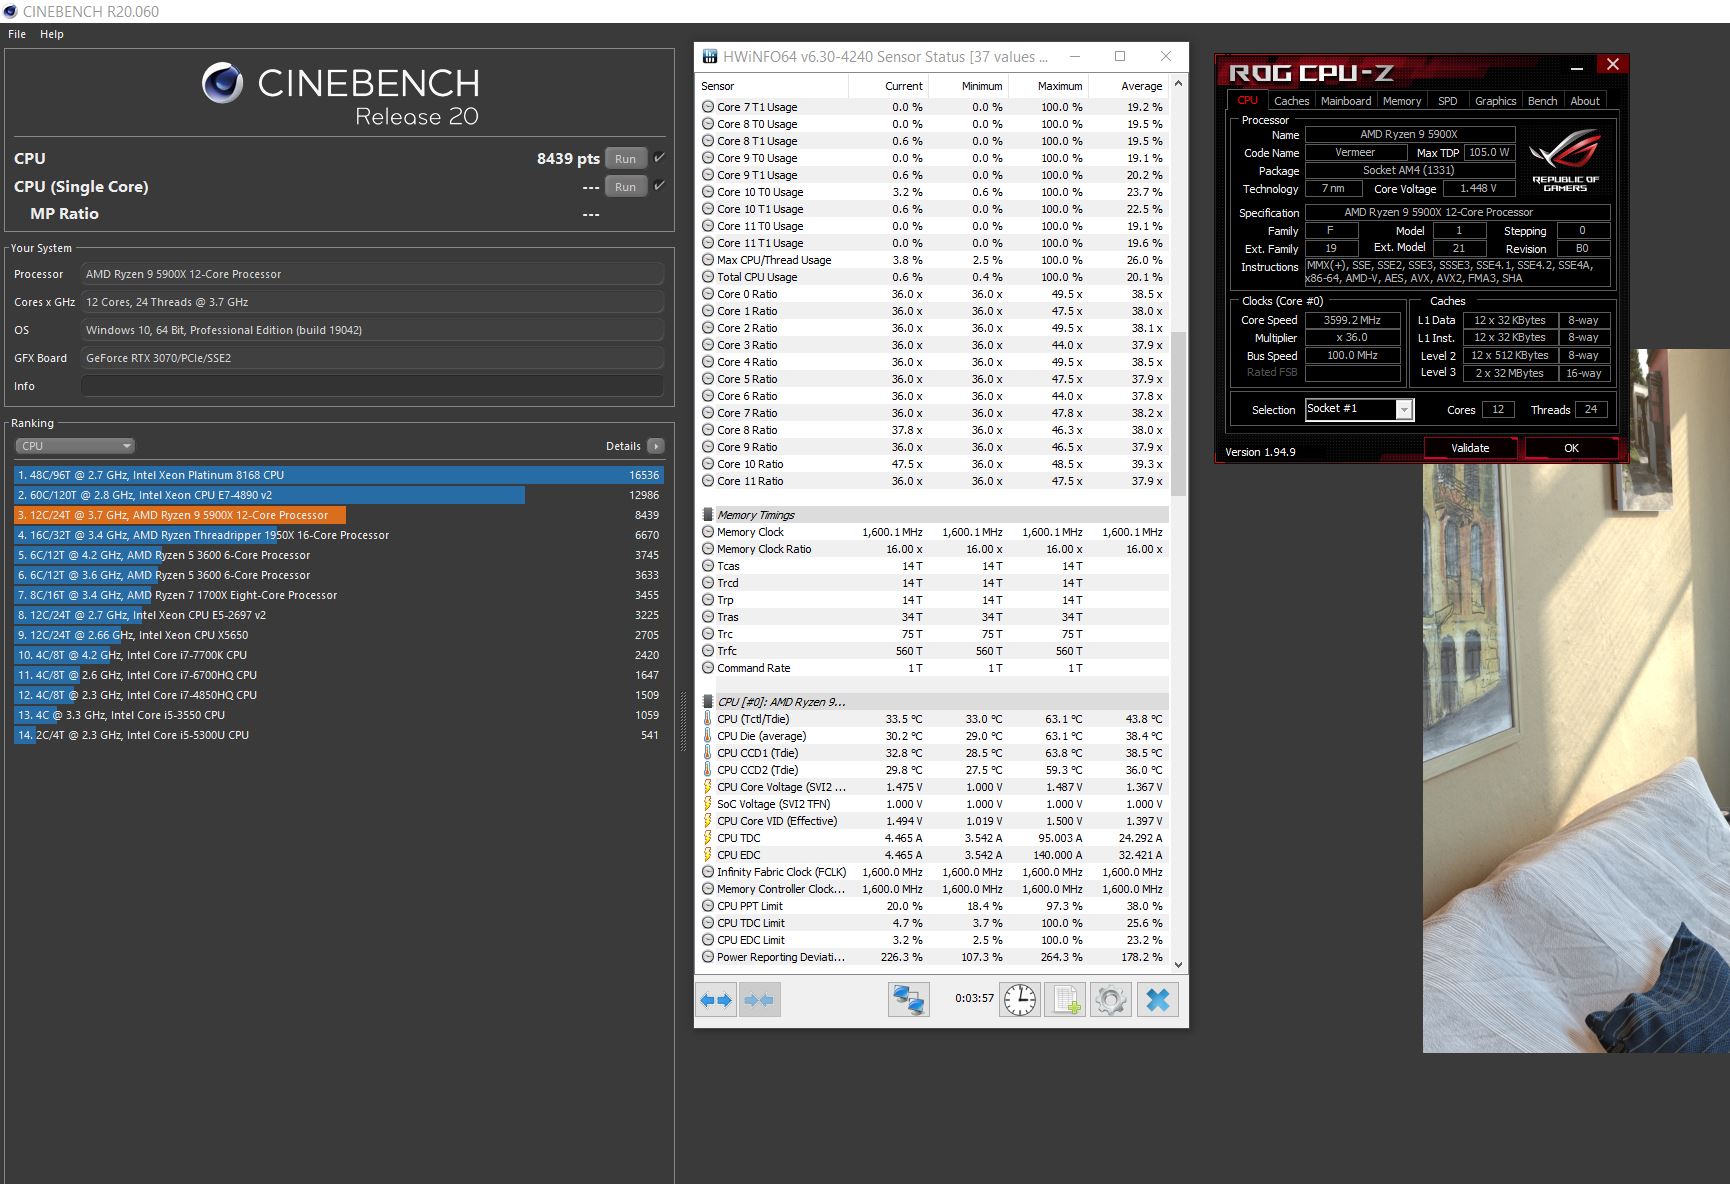Switch to Mainboard tab in CPU-Z
Image resolution: width=1730 pixels, height=1184 pixels.
[1346, 101]
